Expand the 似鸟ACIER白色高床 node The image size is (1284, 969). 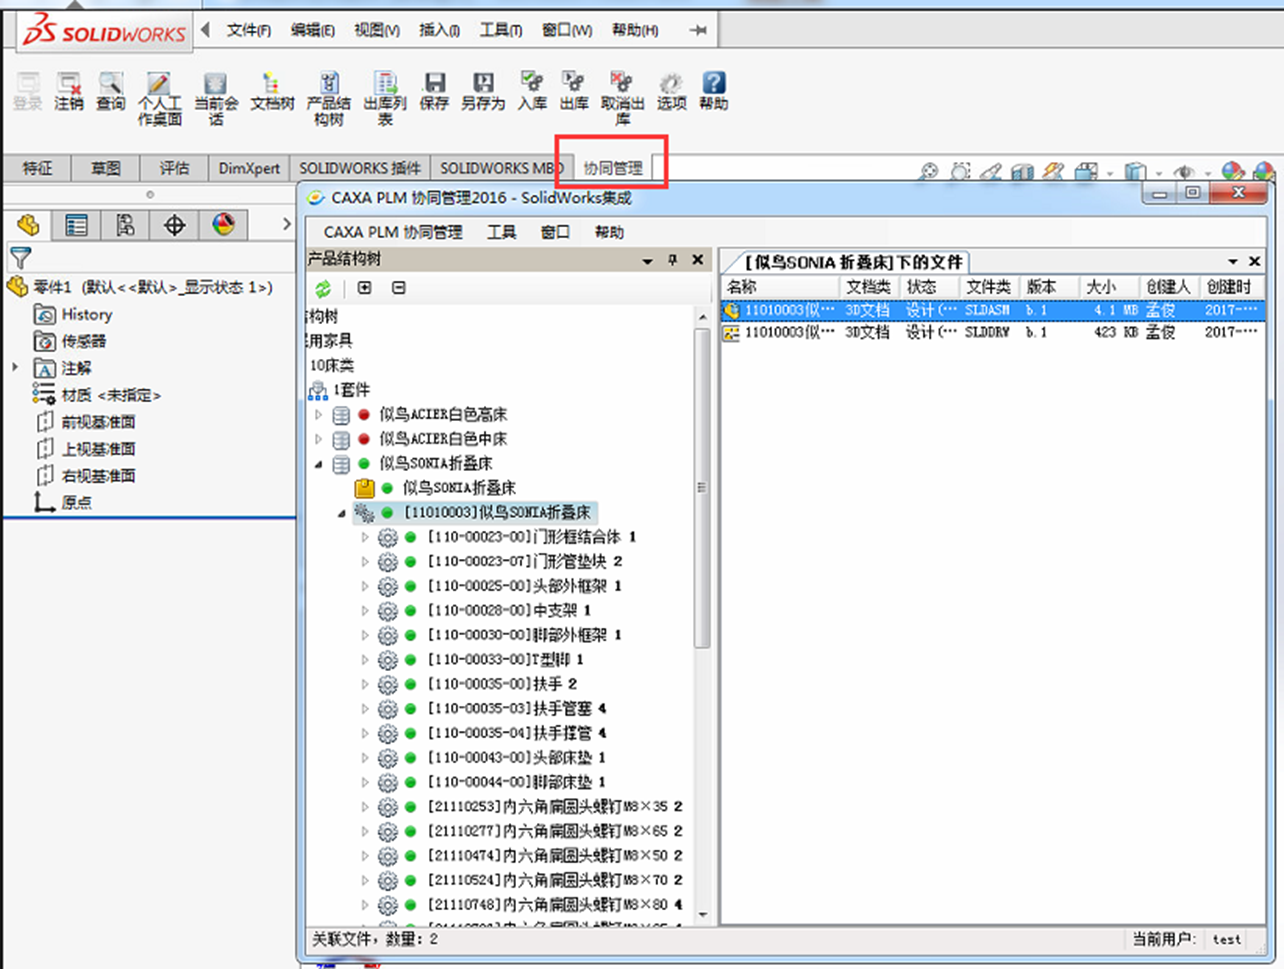tap(319, 414)
